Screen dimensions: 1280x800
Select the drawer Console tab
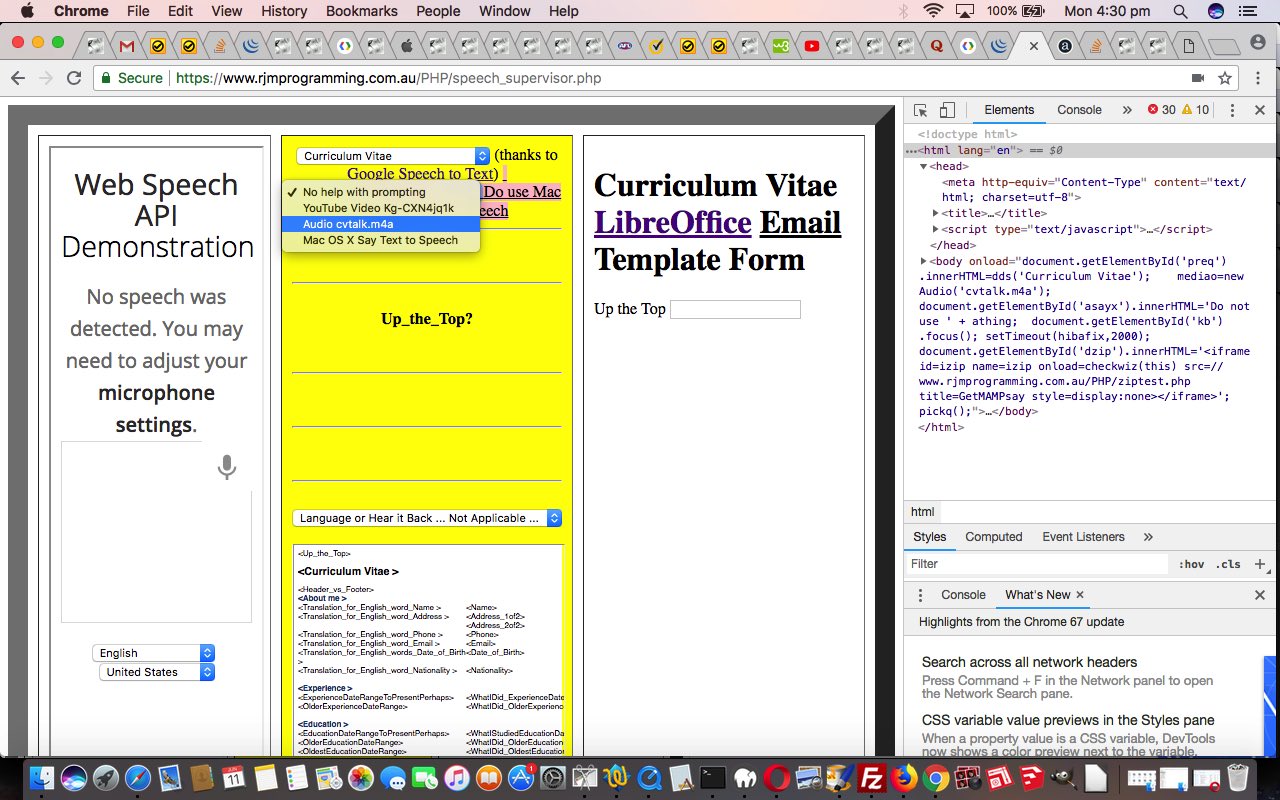(963, 595)
